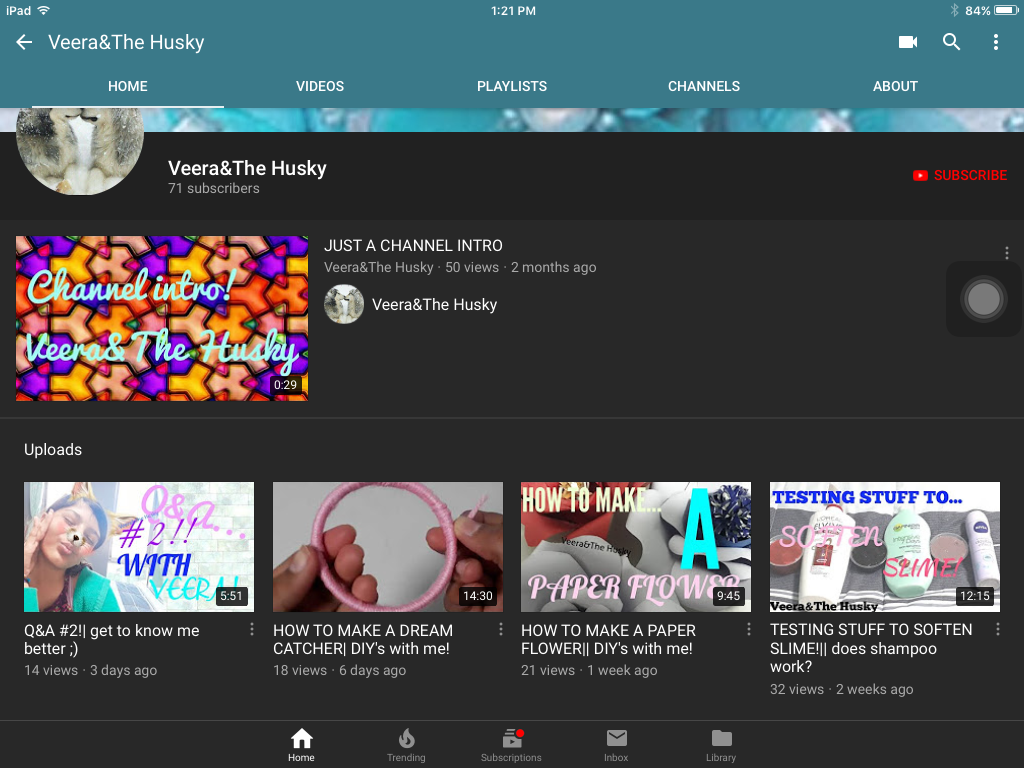The width and height of the screenshot is (1024, 768).
Task: Play the soften slime thumbnail
Action: 885,547
